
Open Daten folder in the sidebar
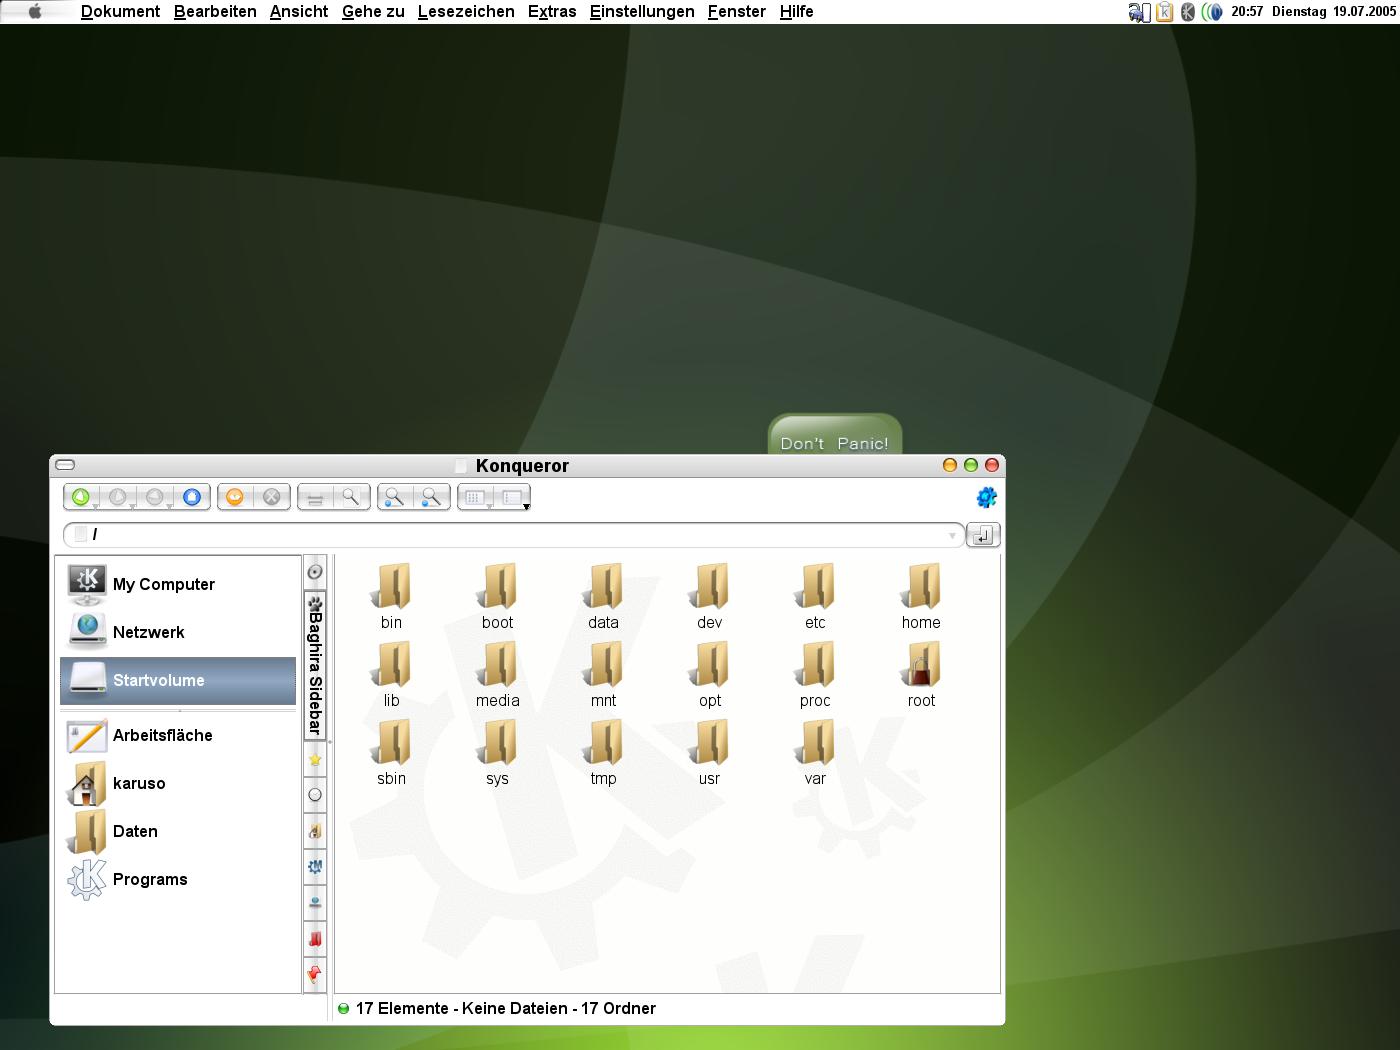click(x=178, y=831)
